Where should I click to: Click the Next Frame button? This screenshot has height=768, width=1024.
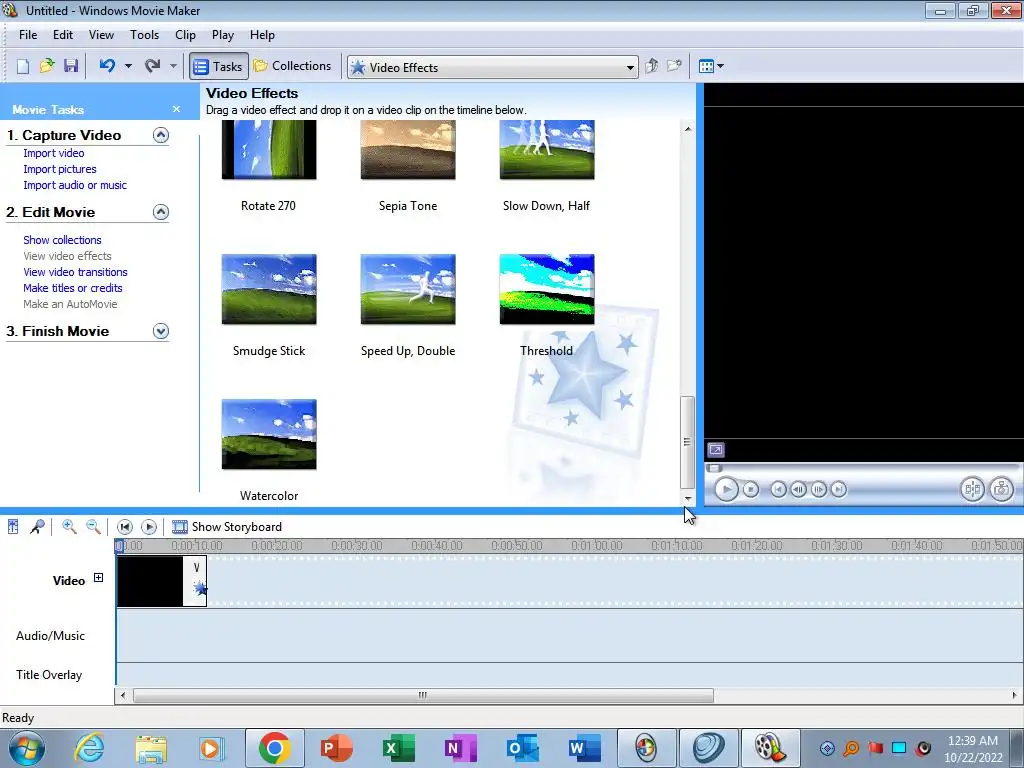[x=818, y=489]
